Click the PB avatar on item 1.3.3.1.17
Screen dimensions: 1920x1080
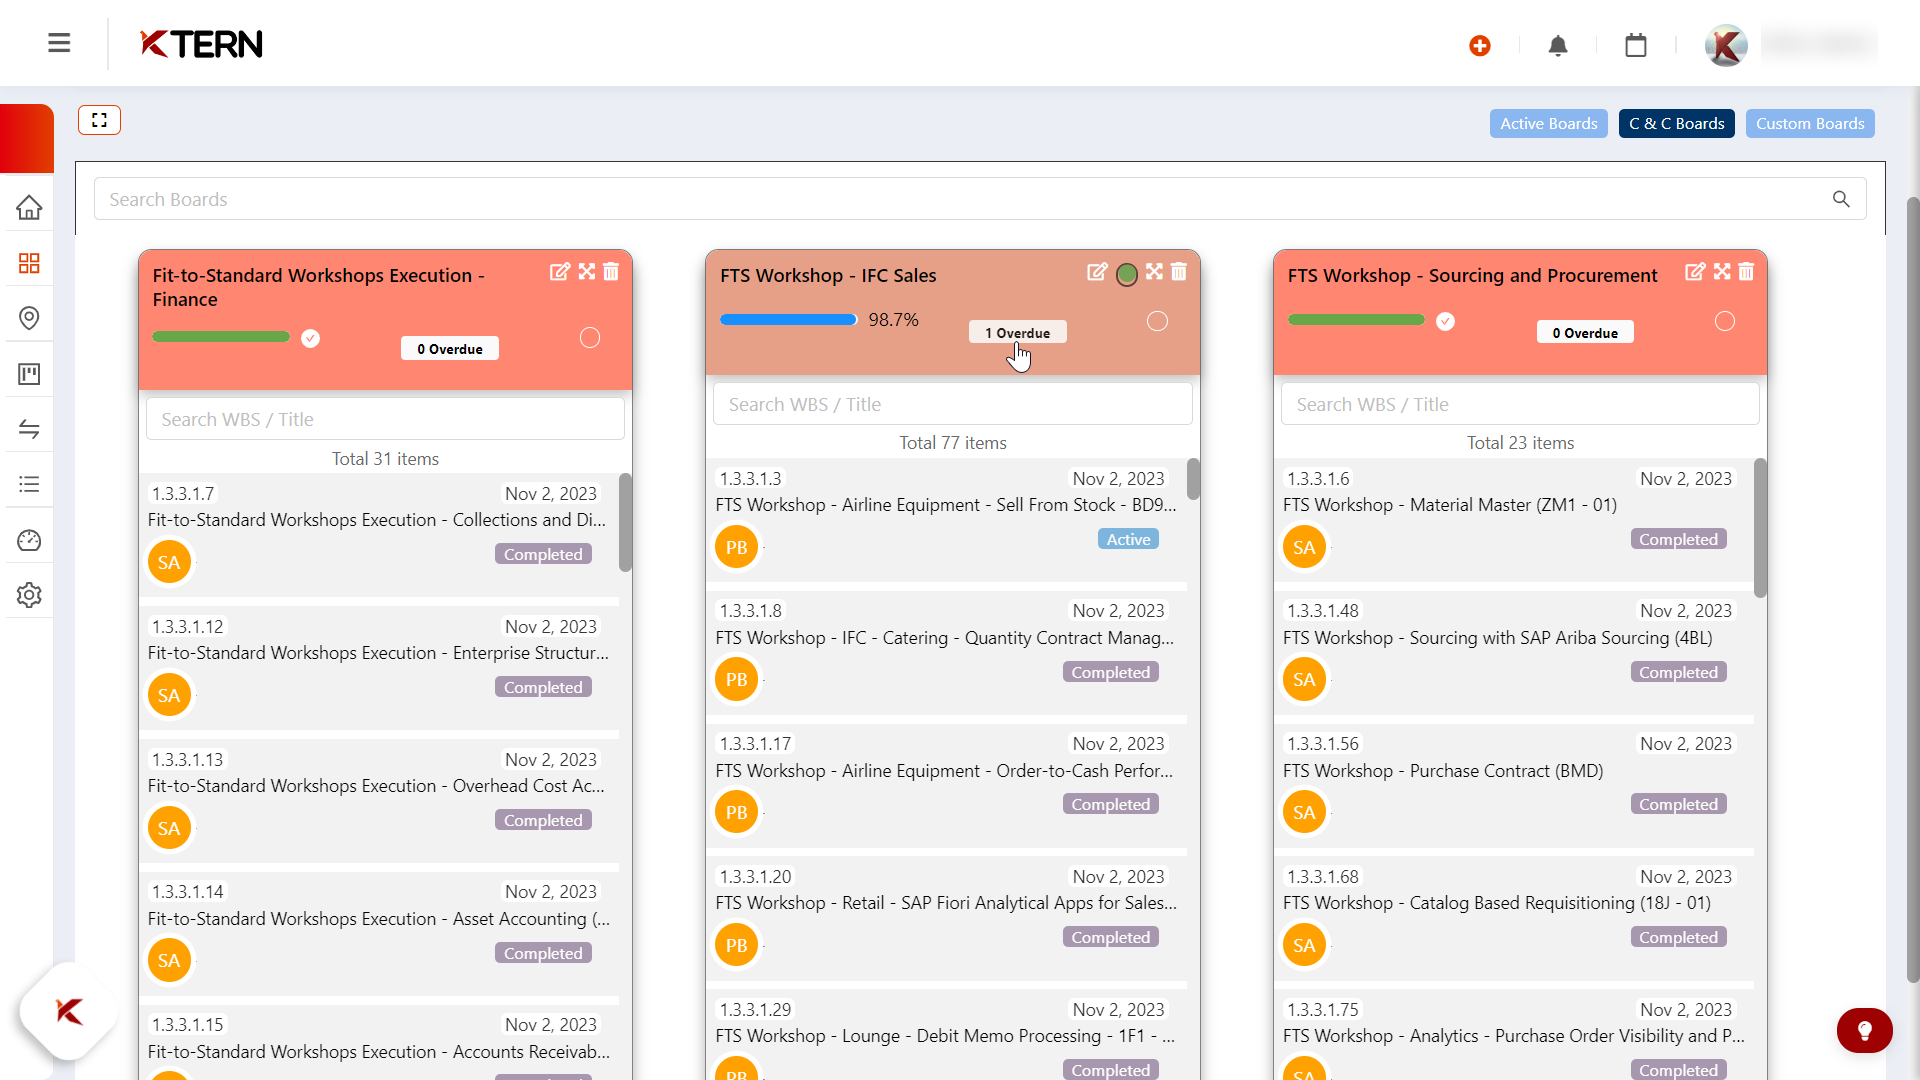point(736,812)
